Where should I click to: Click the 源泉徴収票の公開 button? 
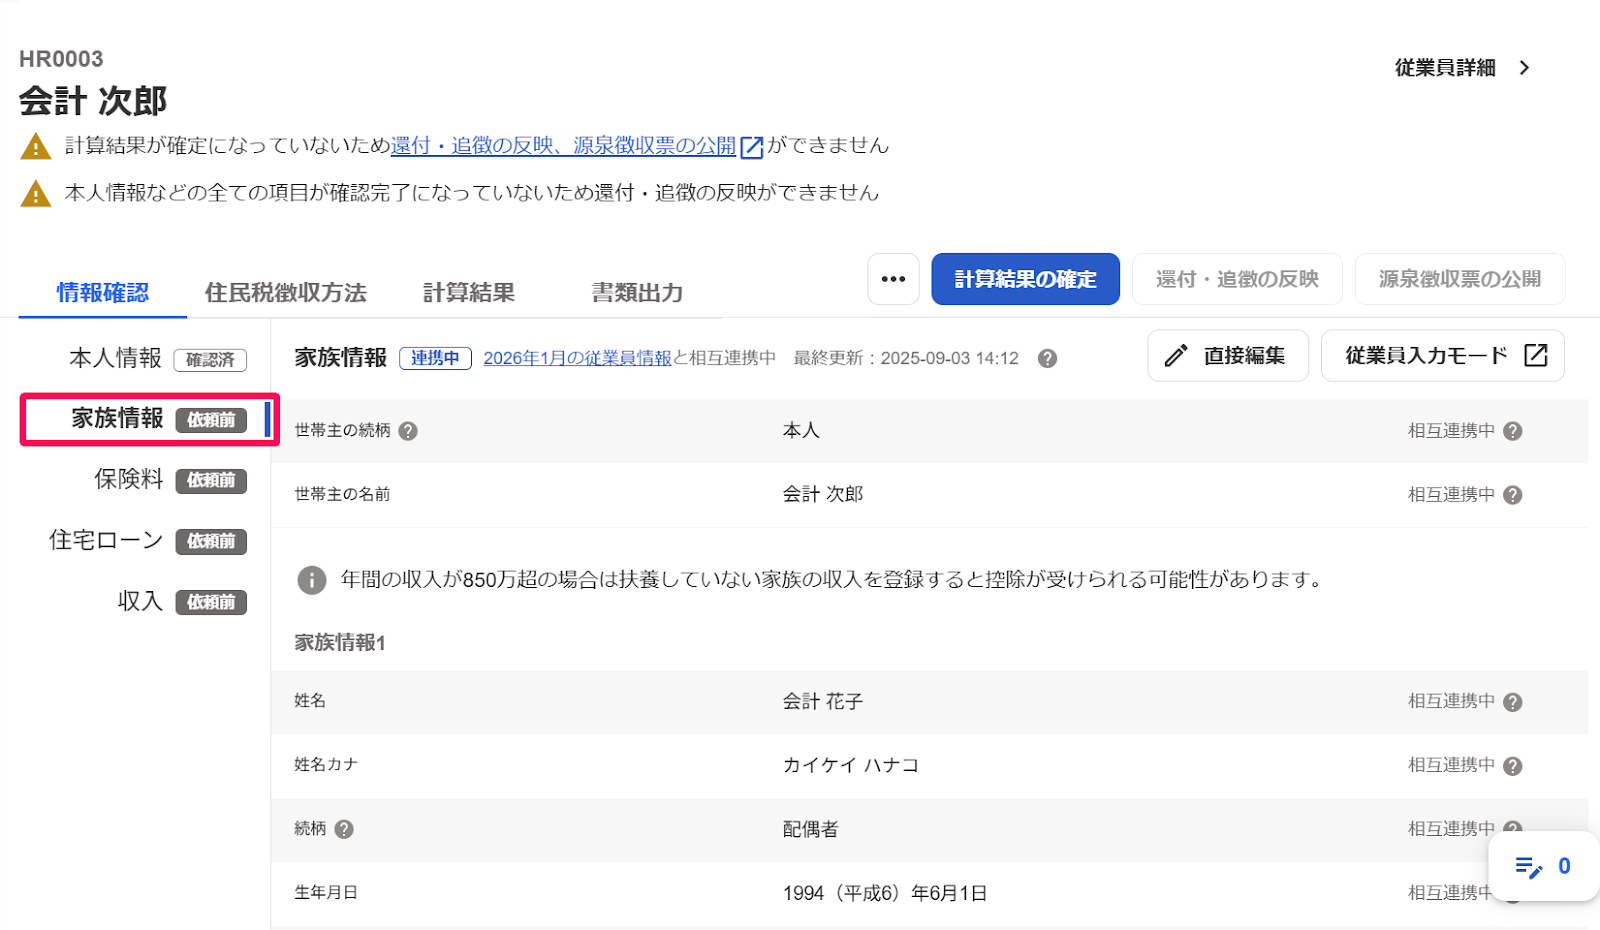click(x=1460, y=279)
